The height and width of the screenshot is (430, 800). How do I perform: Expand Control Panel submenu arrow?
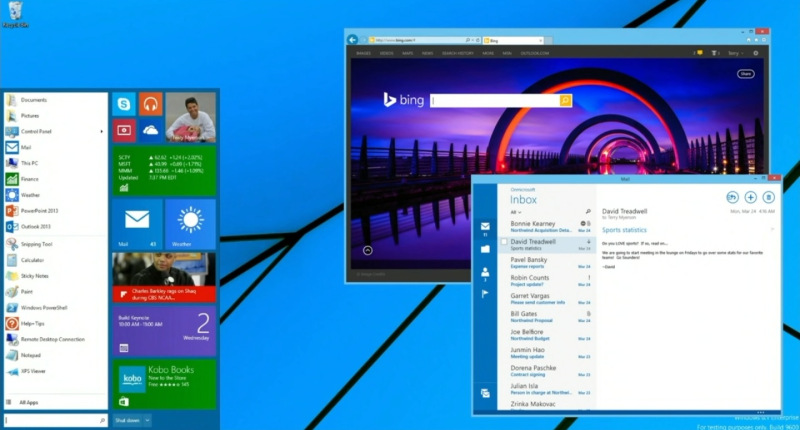coord(102,132)
